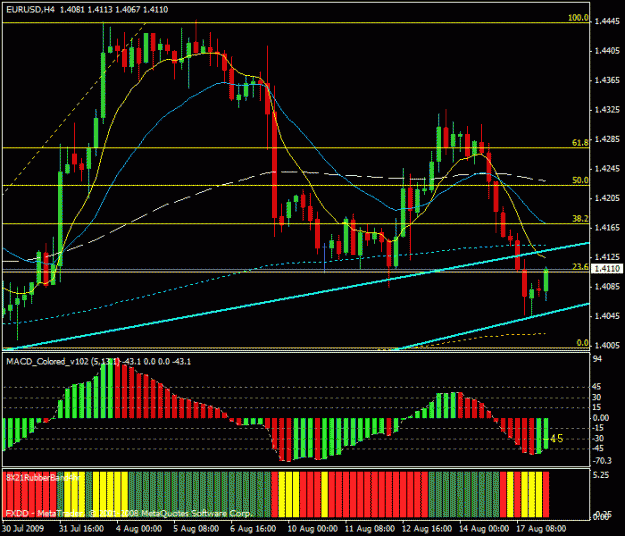Click the 11 Aug 08:00 time label
The height and width of the screenshot is (536, 625).
(x=370, y=529)
